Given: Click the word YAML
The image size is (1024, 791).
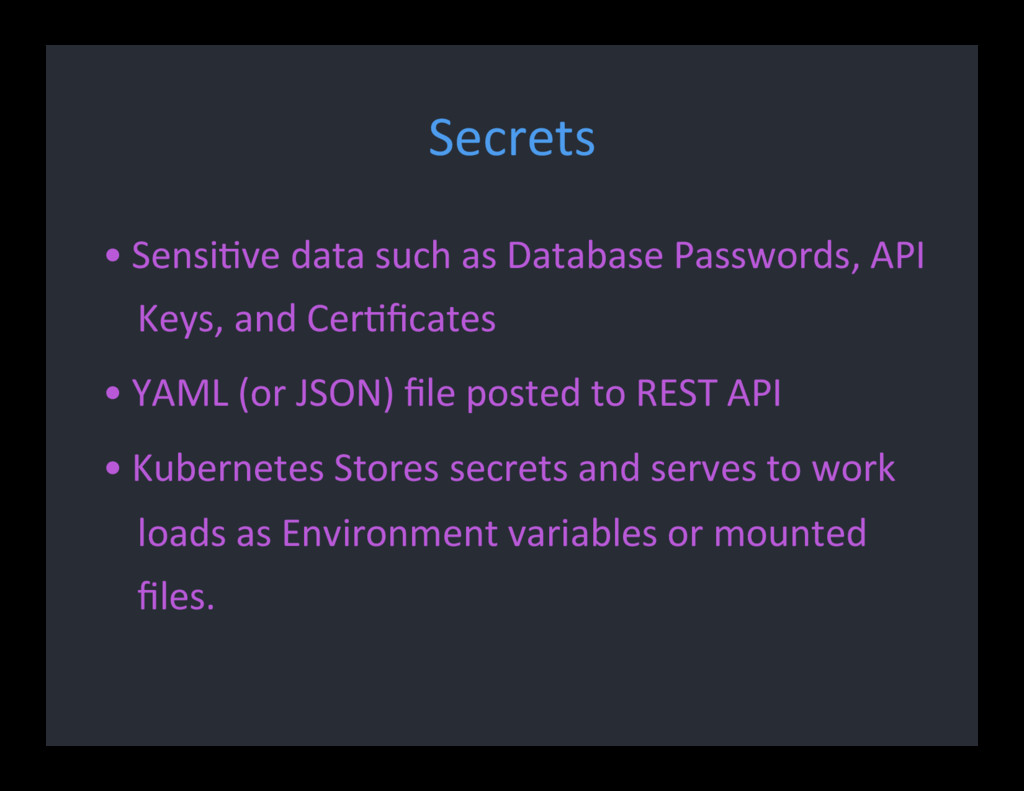Looking at the screenshot, I should pyautogui.click(x=180, y=393).
